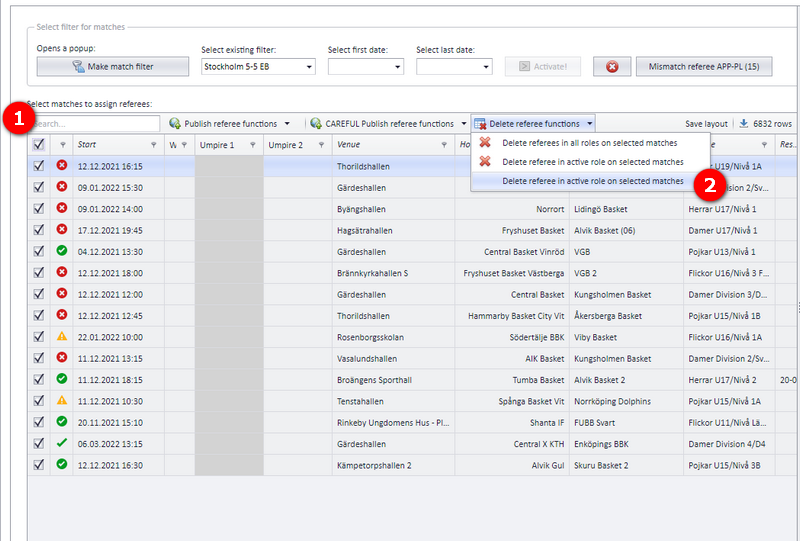Viewport: 800px width, 541px height.
Task: Uncheck the row 12.12.2021 18:00
Action: [39, 273]
